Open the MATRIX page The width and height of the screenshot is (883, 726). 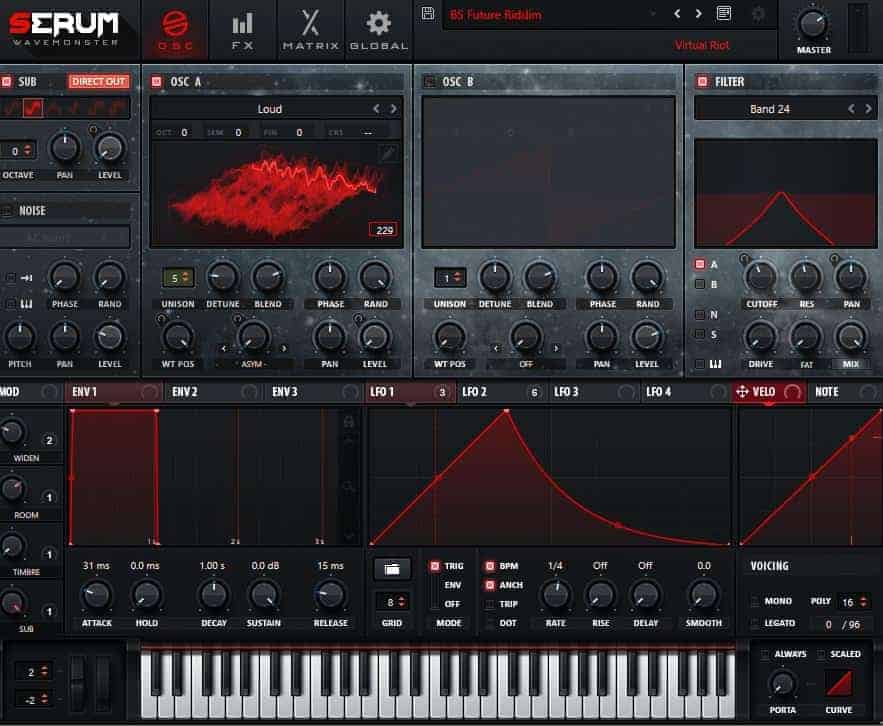point(311,30)
